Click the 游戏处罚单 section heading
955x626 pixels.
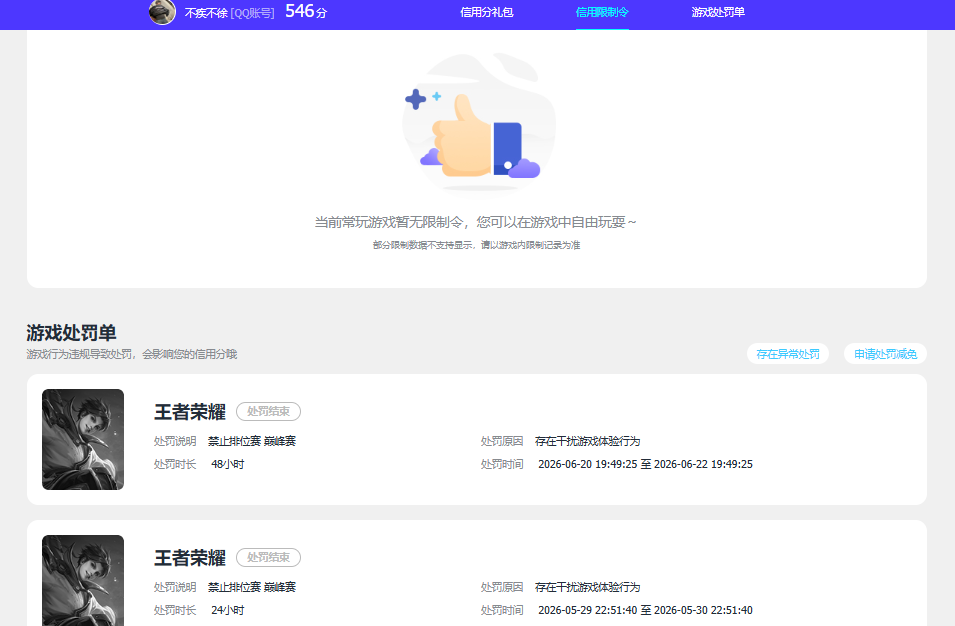[x=71, y=332]
